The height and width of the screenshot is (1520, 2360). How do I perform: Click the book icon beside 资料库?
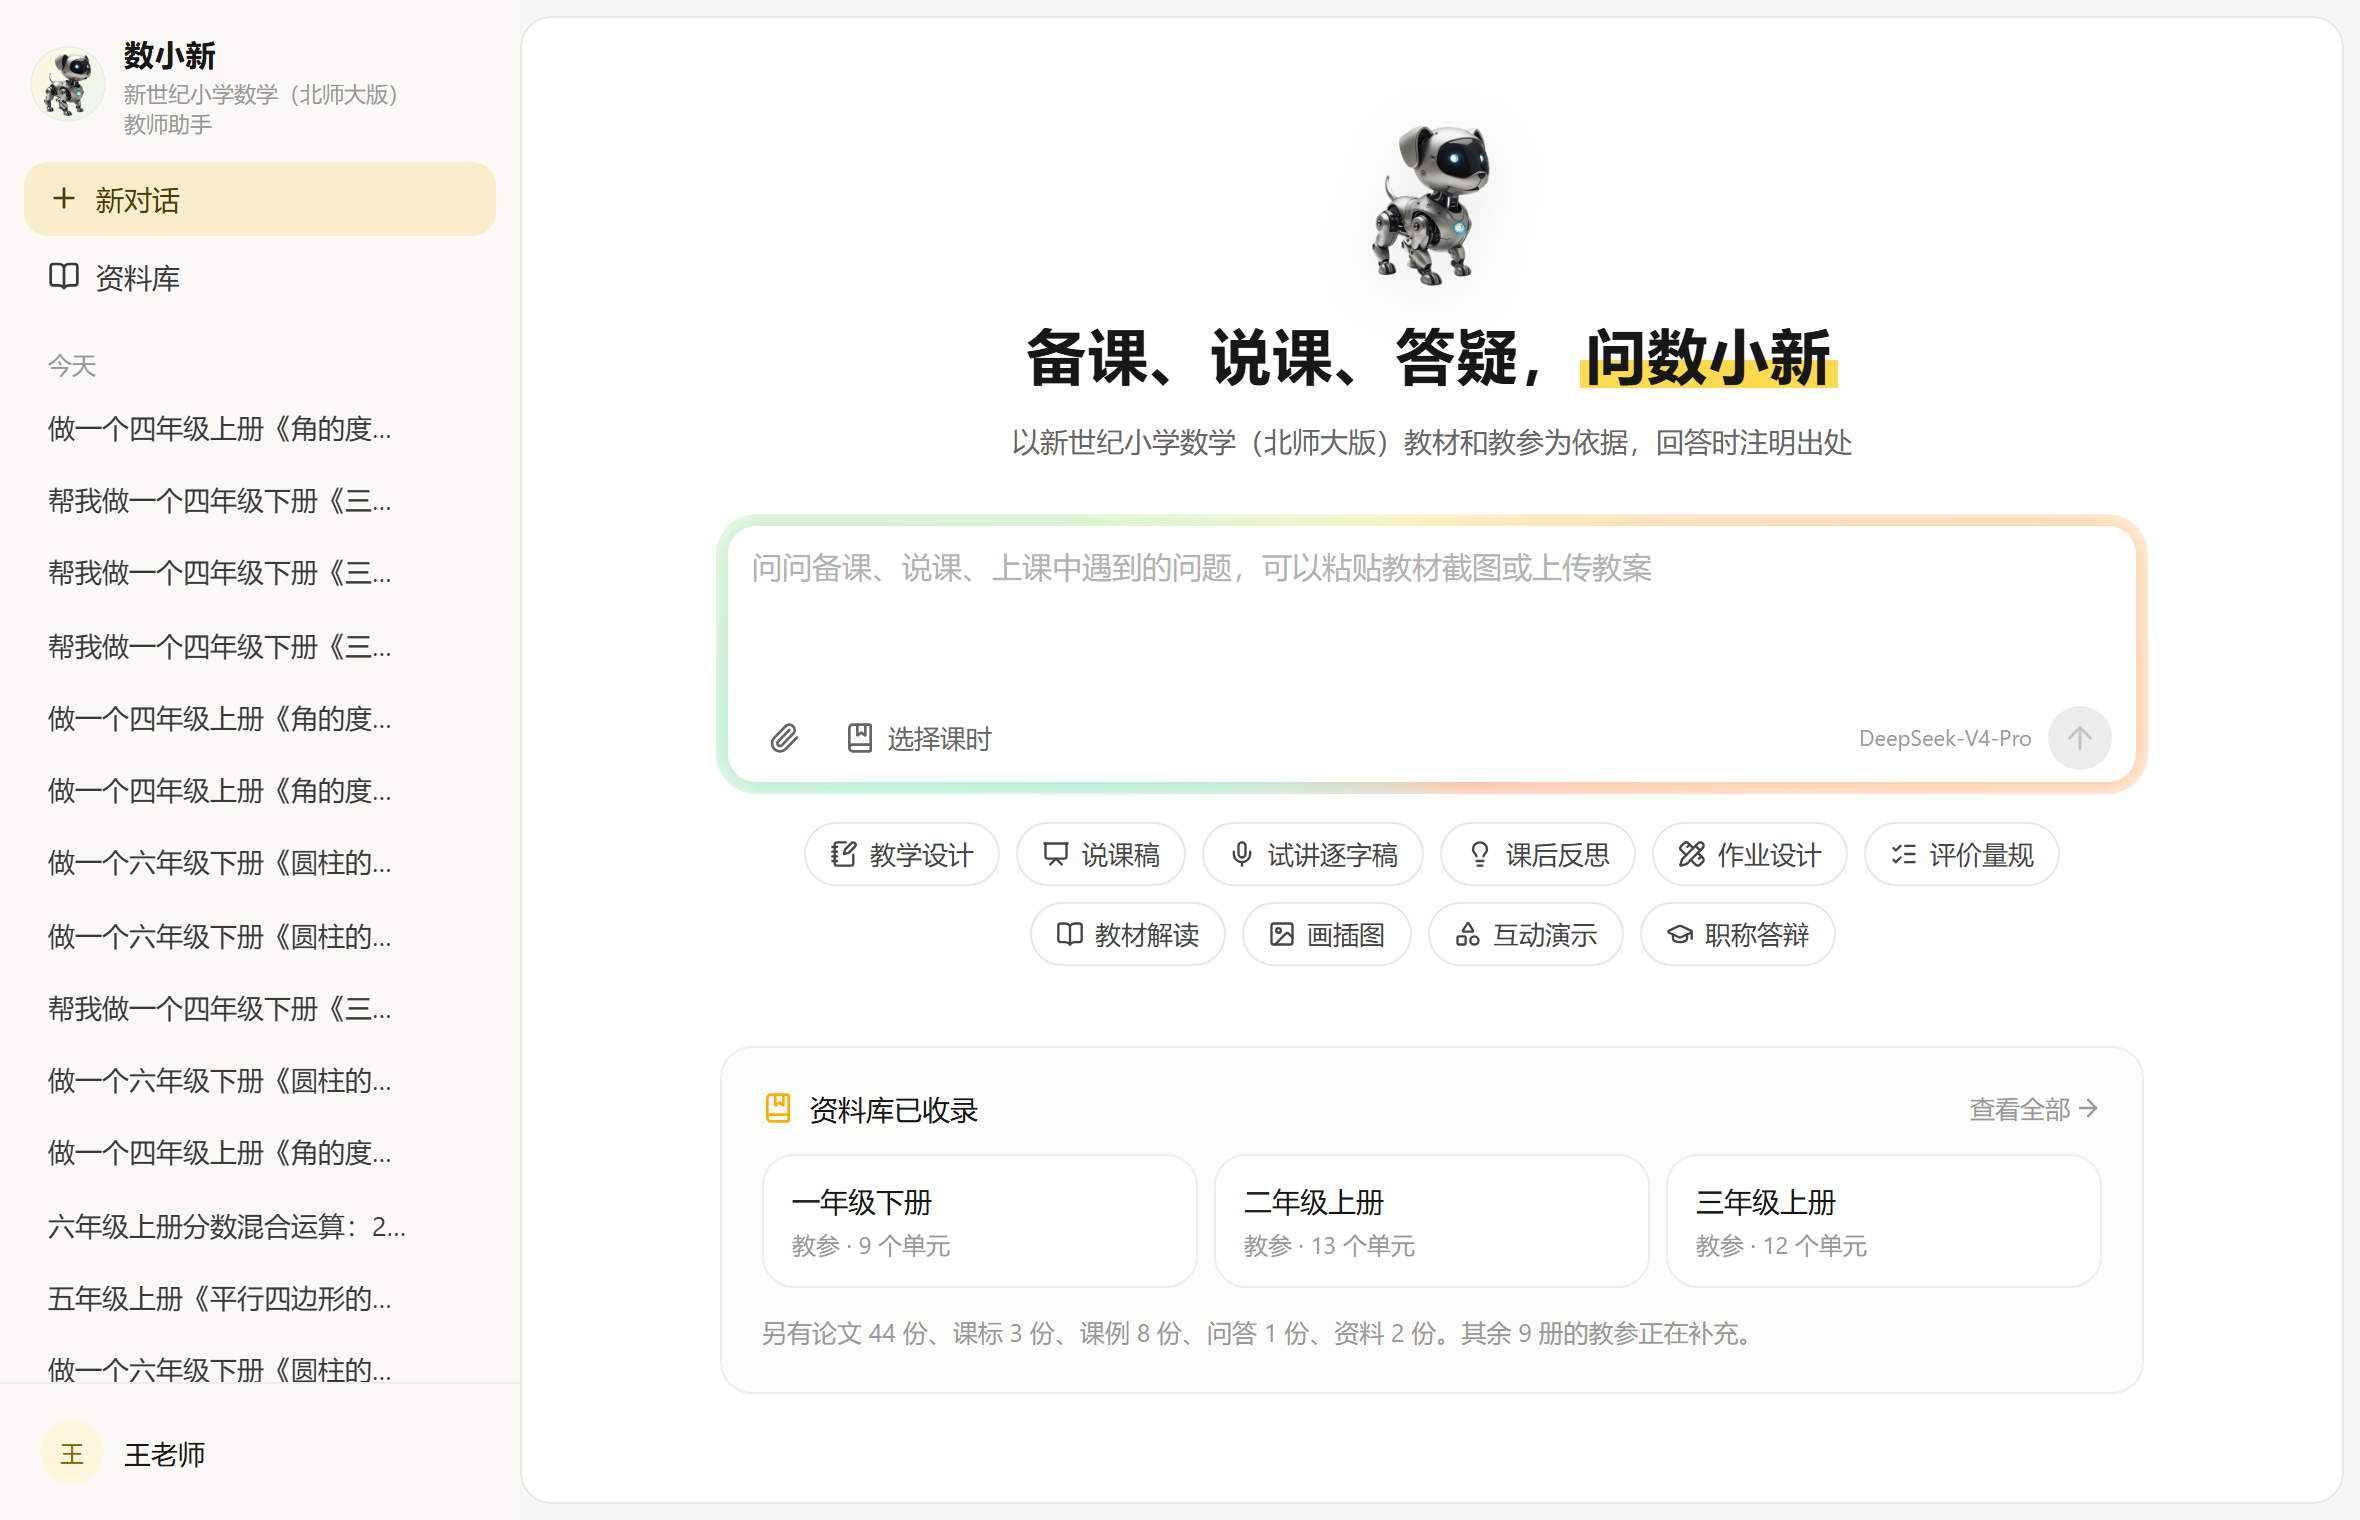click(x=64, y=276)
